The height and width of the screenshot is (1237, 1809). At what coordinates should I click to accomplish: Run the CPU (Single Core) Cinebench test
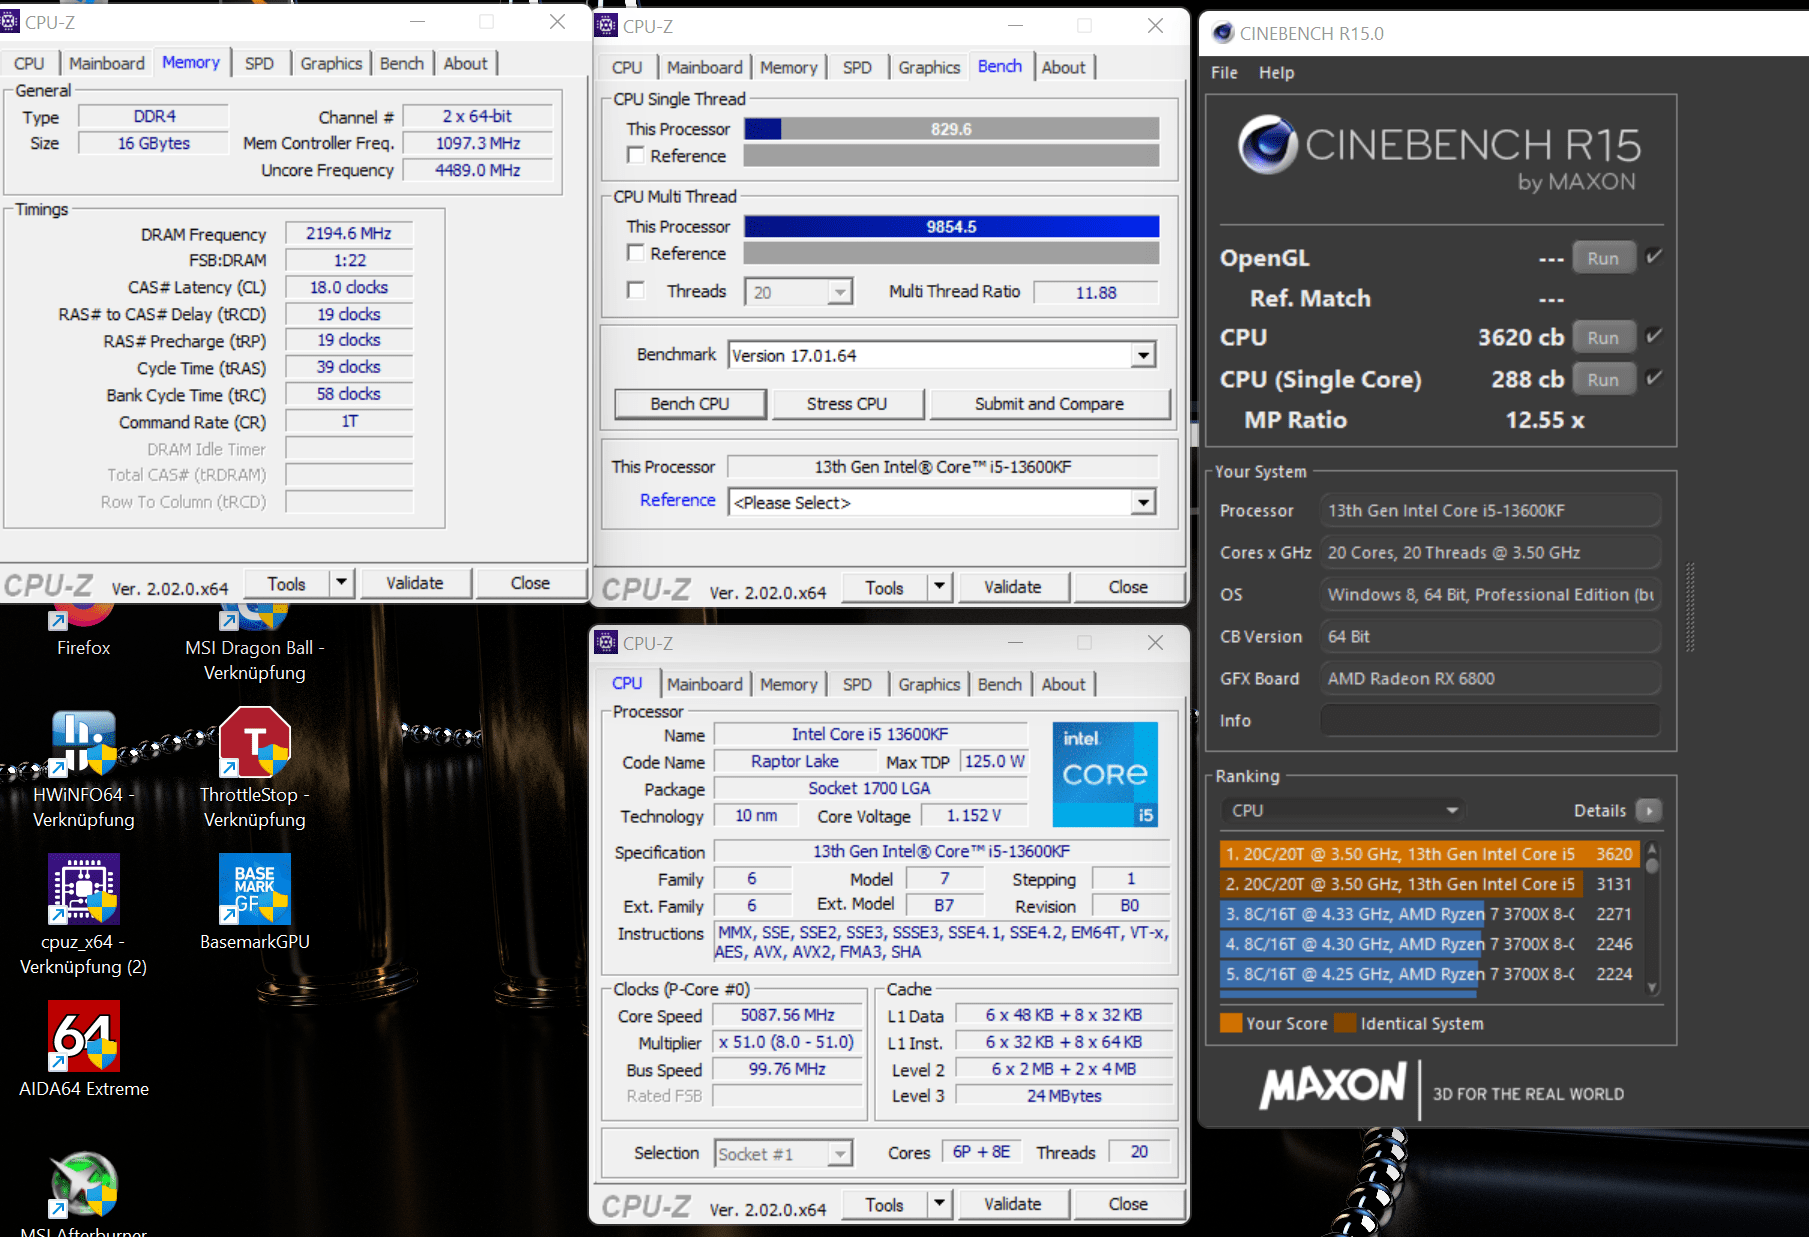pos(1602,380)
